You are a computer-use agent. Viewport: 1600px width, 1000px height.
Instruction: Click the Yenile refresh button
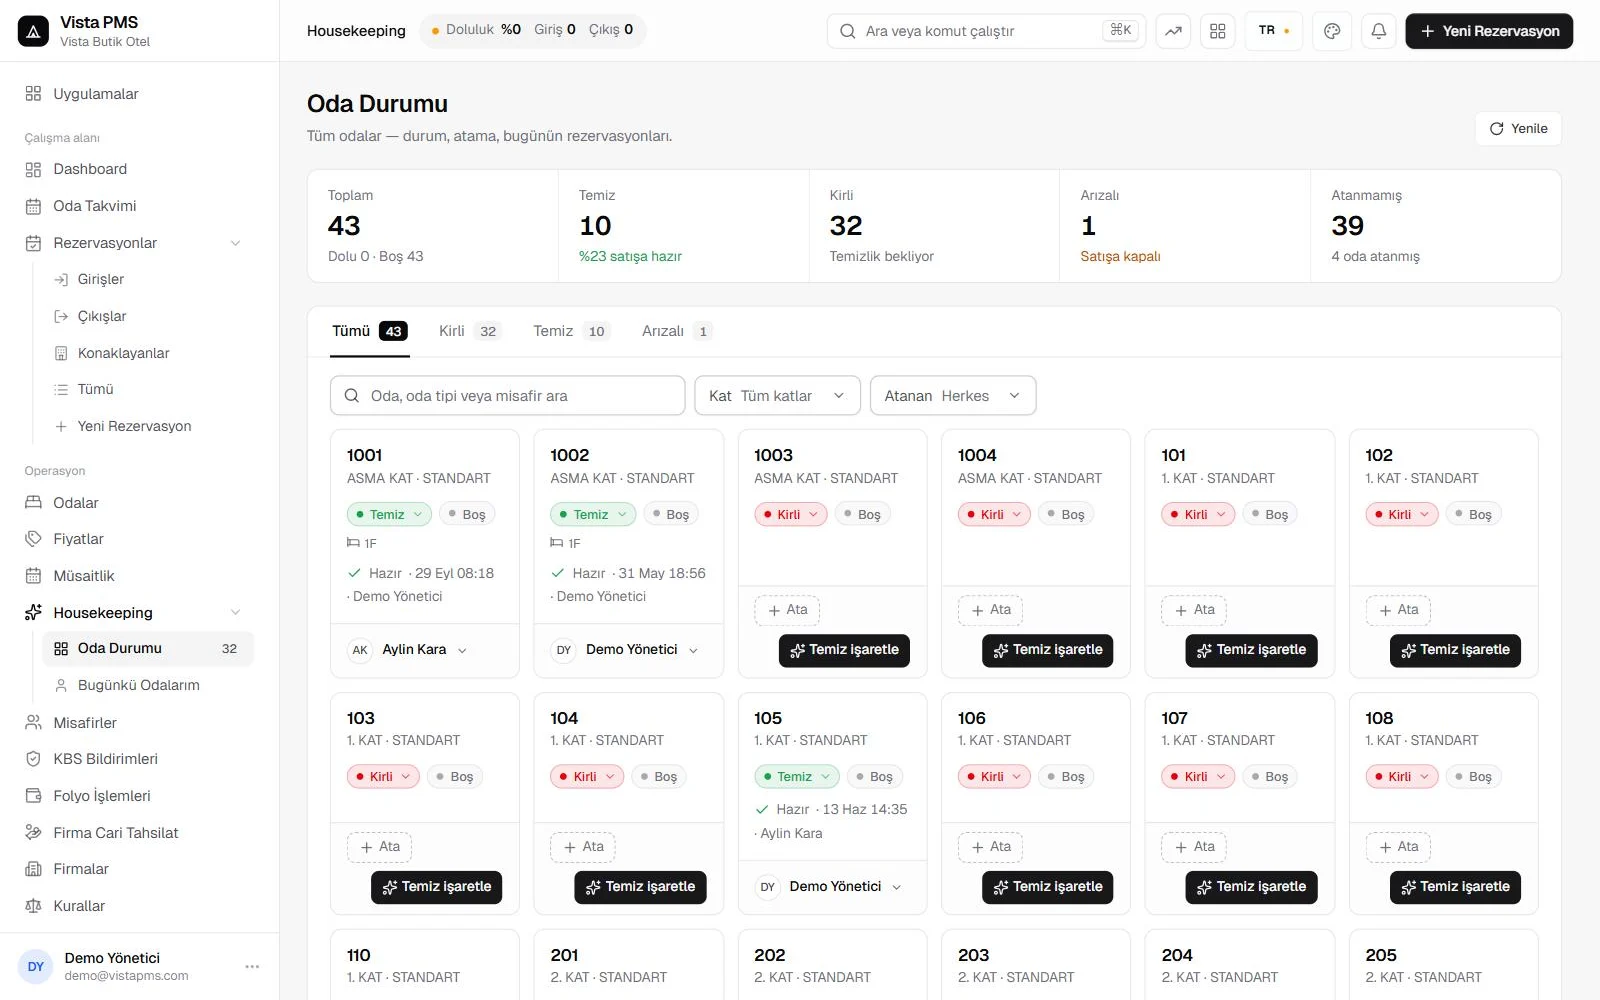1518,129
